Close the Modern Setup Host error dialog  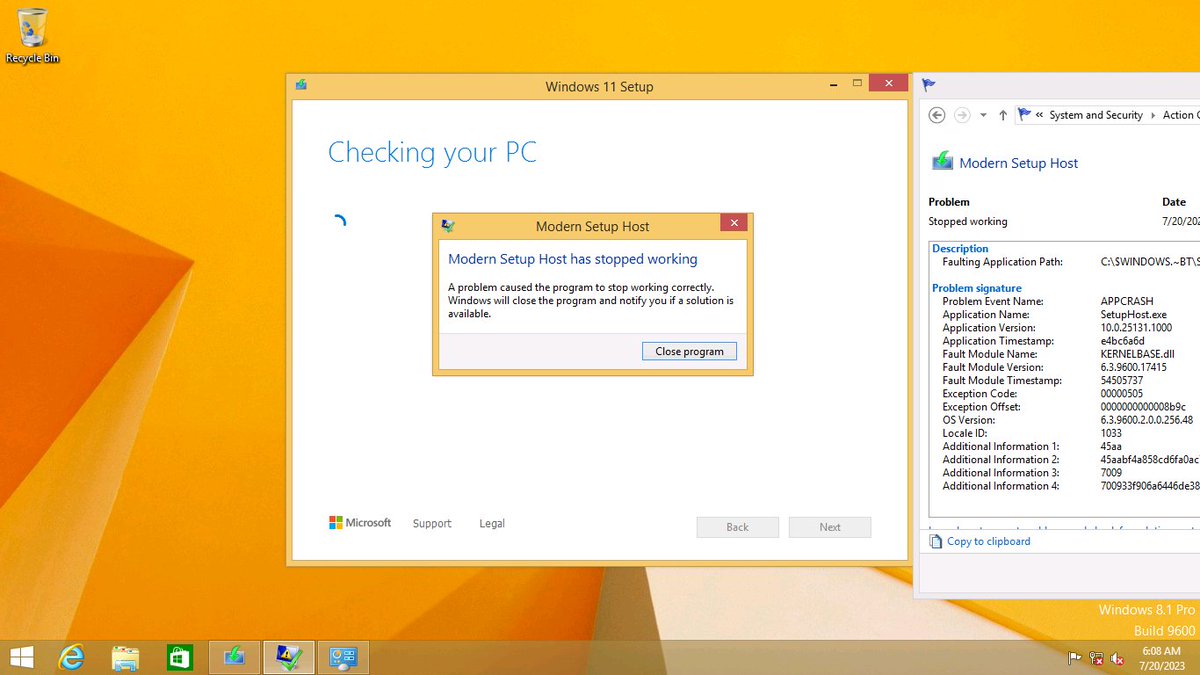[734, 223]
